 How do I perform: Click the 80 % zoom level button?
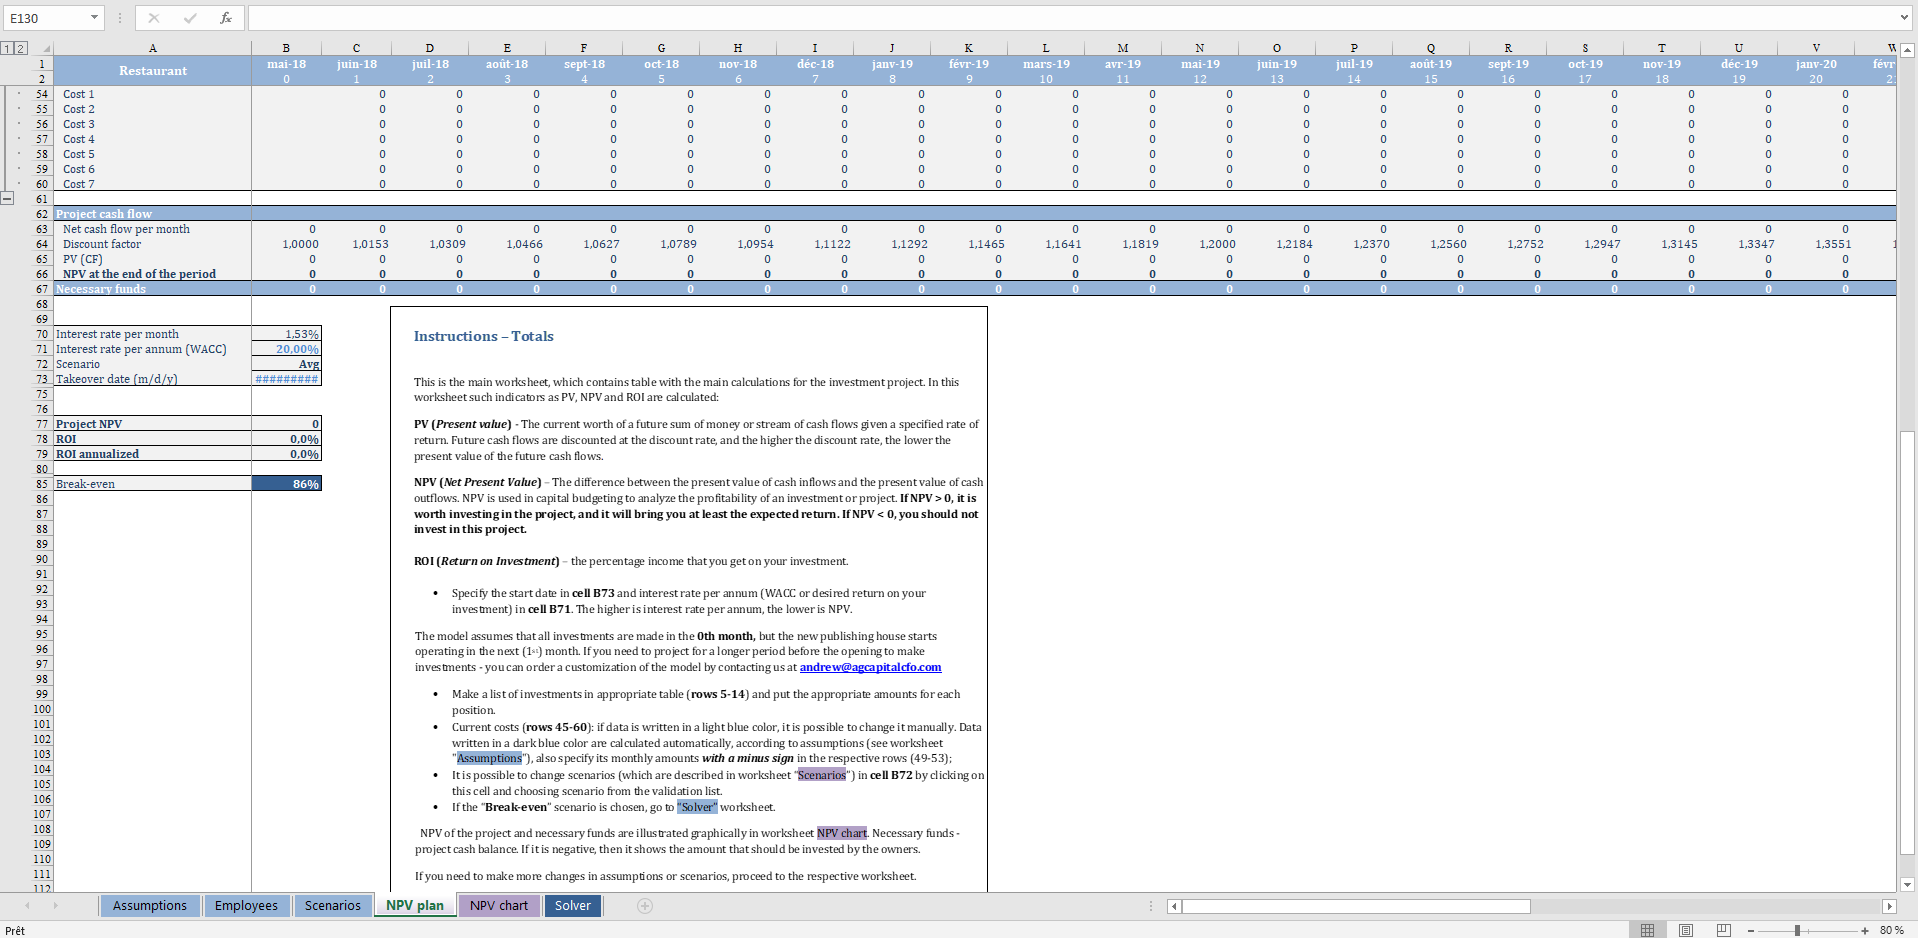click(1891, 931)
